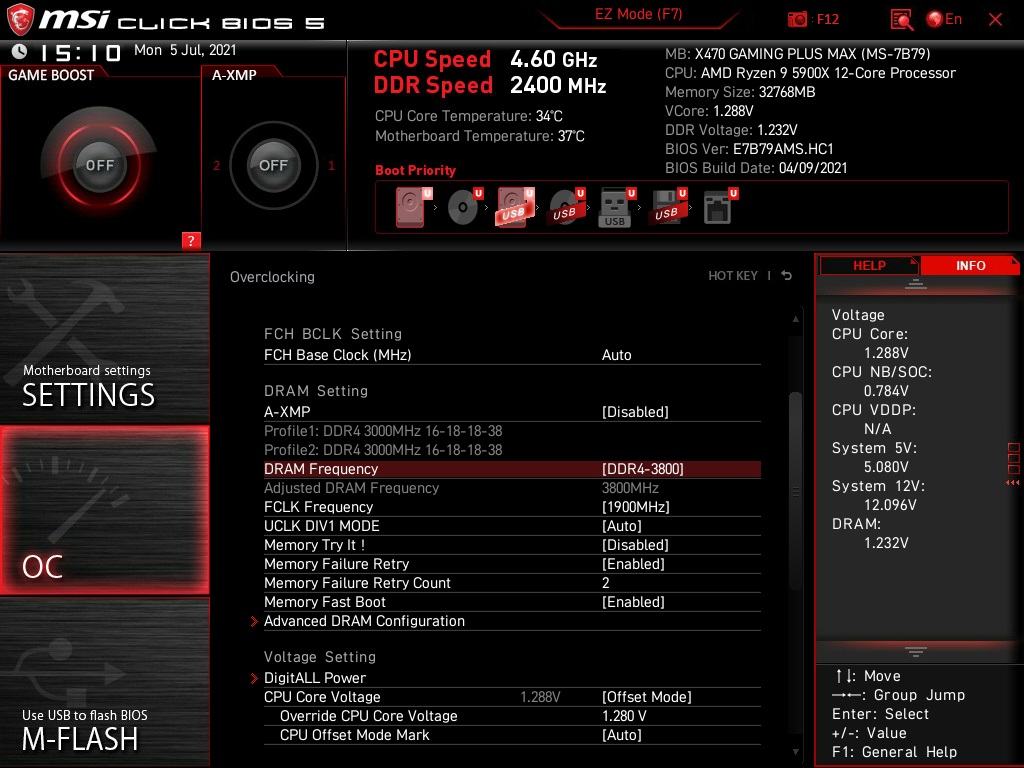Click the info panel top collapse handle
Screen dimensions: 1024x768
click(916, 283)
